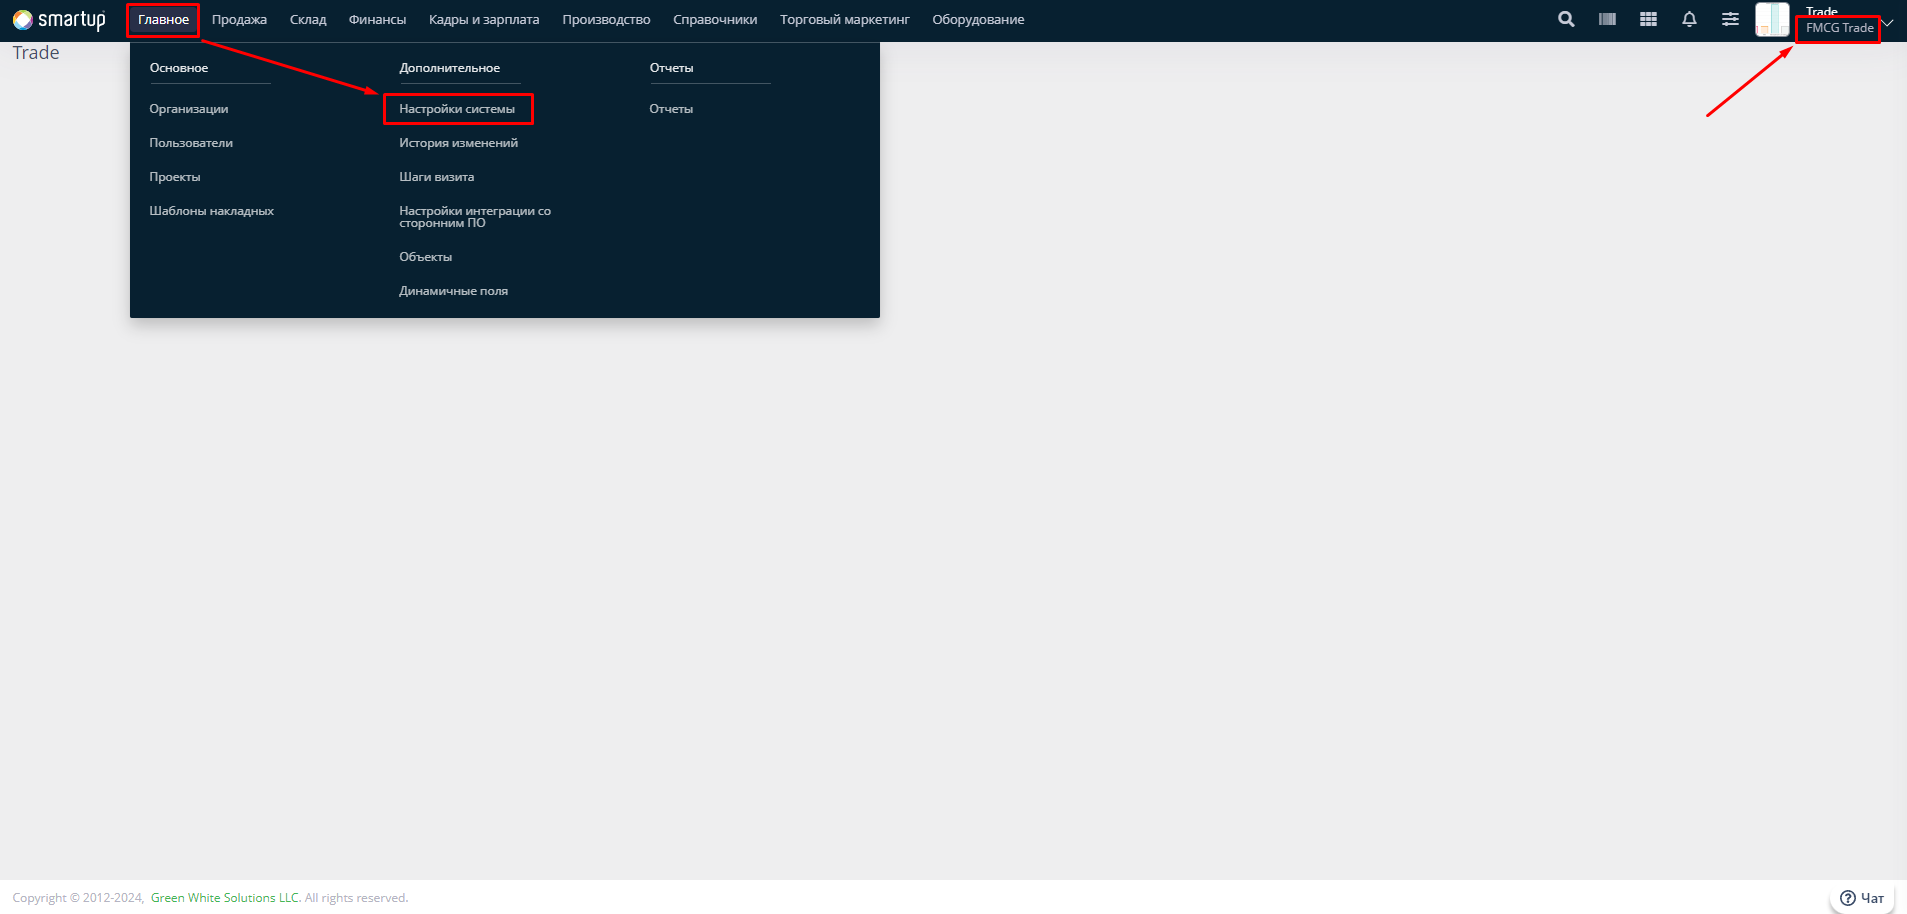Click the Дополнительное column heading
Screen dimensions: 1907x914
pos(449,68)
